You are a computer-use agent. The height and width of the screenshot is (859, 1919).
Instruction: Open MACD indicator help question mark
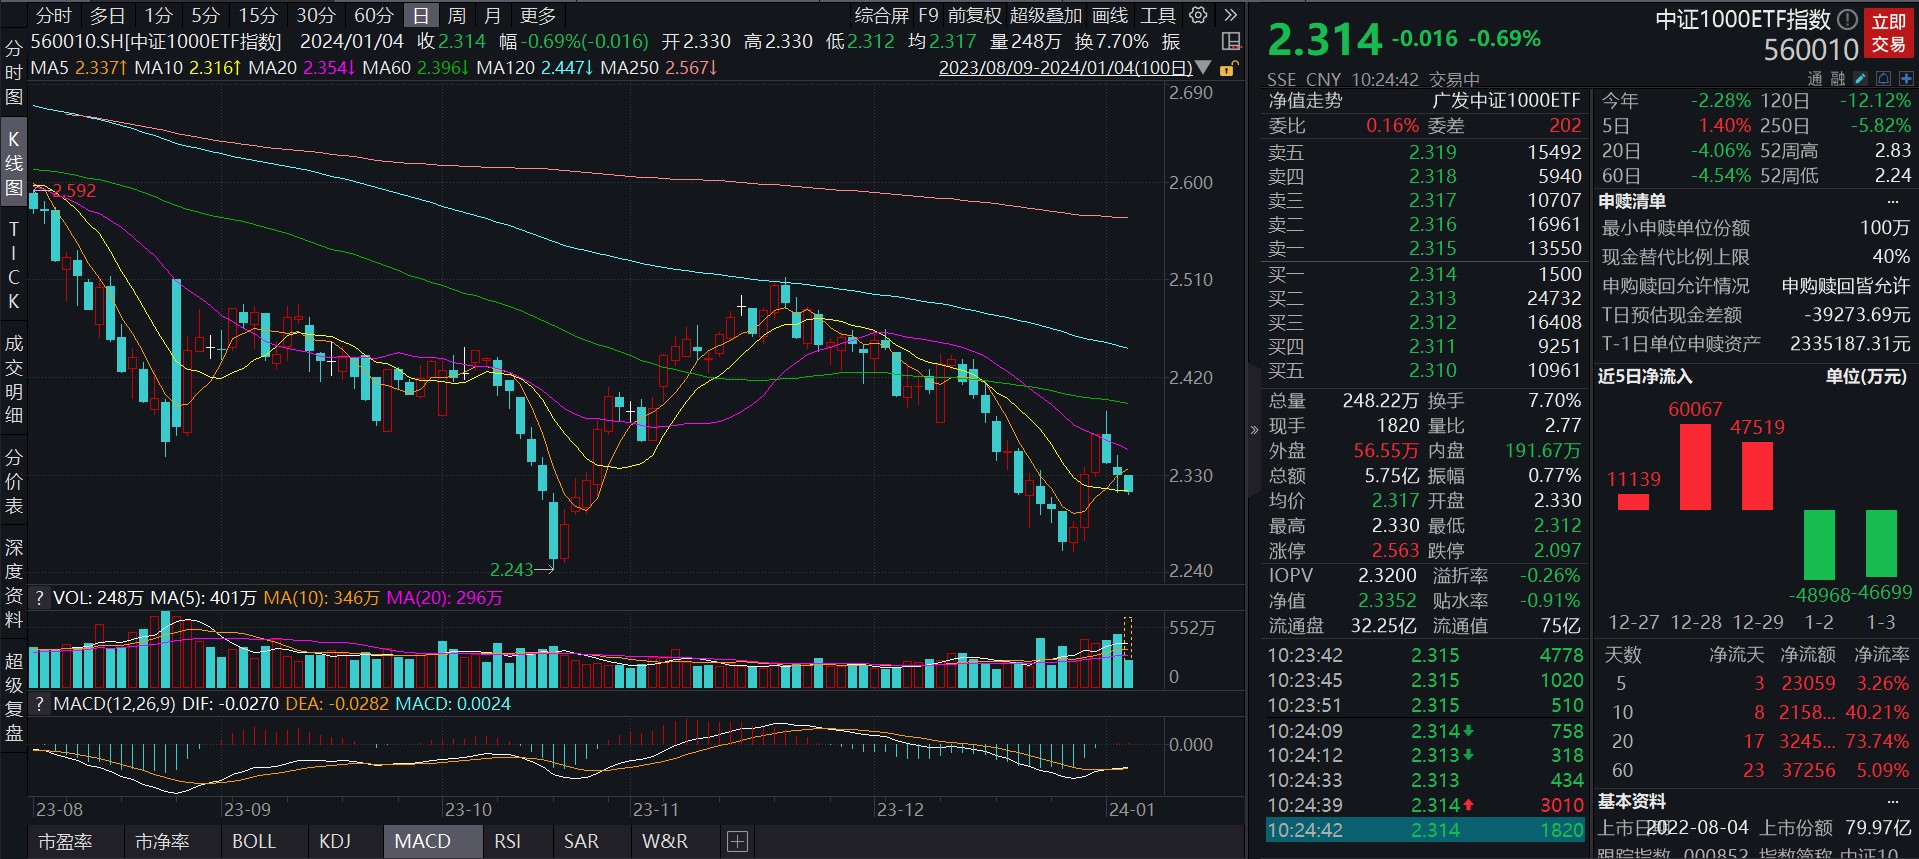click(40, 704)
